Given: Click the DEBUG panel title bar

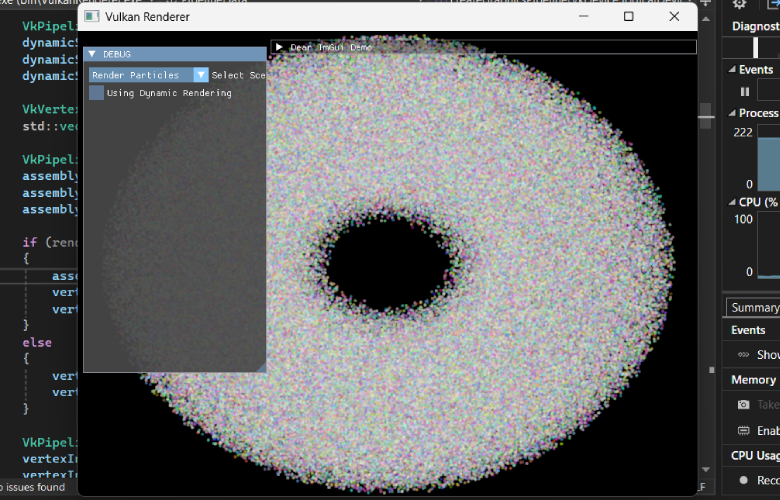Looking at the screenshot, I should click(175, 54).
